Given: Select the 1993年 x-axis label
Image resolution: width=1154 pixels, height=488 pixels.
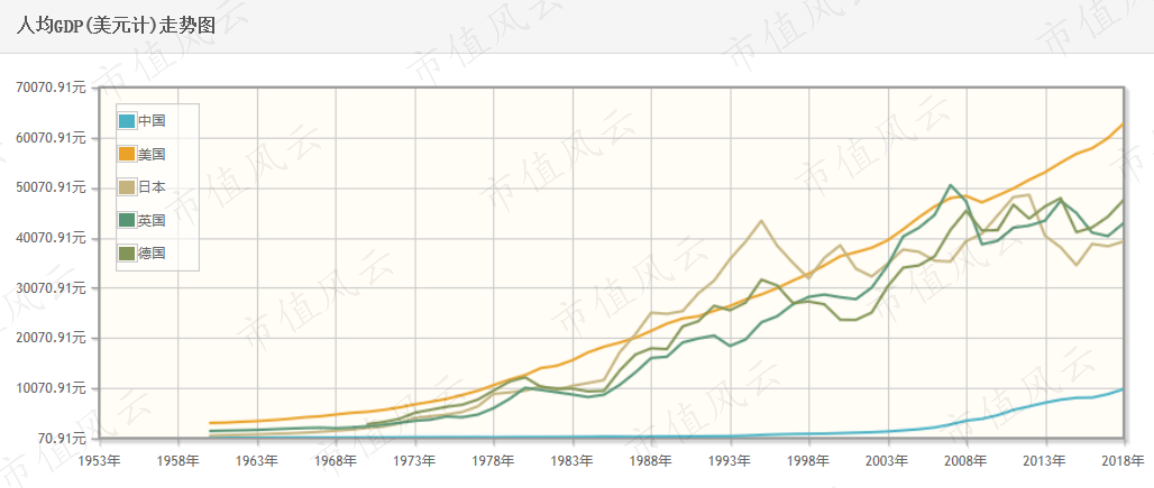Looking at the screenshot, I should pos(731,461).
